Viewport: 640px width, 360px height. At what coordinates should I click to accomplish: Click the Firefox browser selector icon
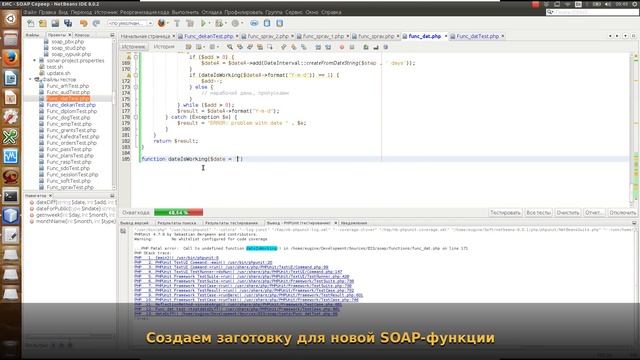[162, 23]
